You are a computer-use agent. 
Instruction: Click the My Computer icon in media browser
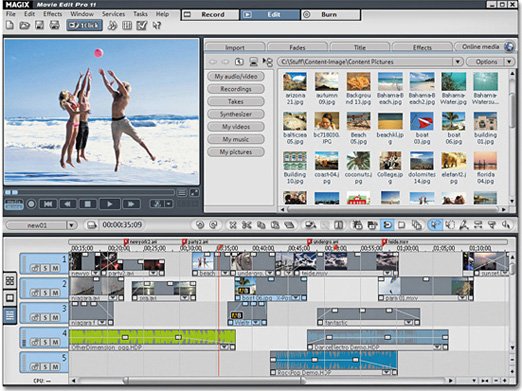pos(253,62)
